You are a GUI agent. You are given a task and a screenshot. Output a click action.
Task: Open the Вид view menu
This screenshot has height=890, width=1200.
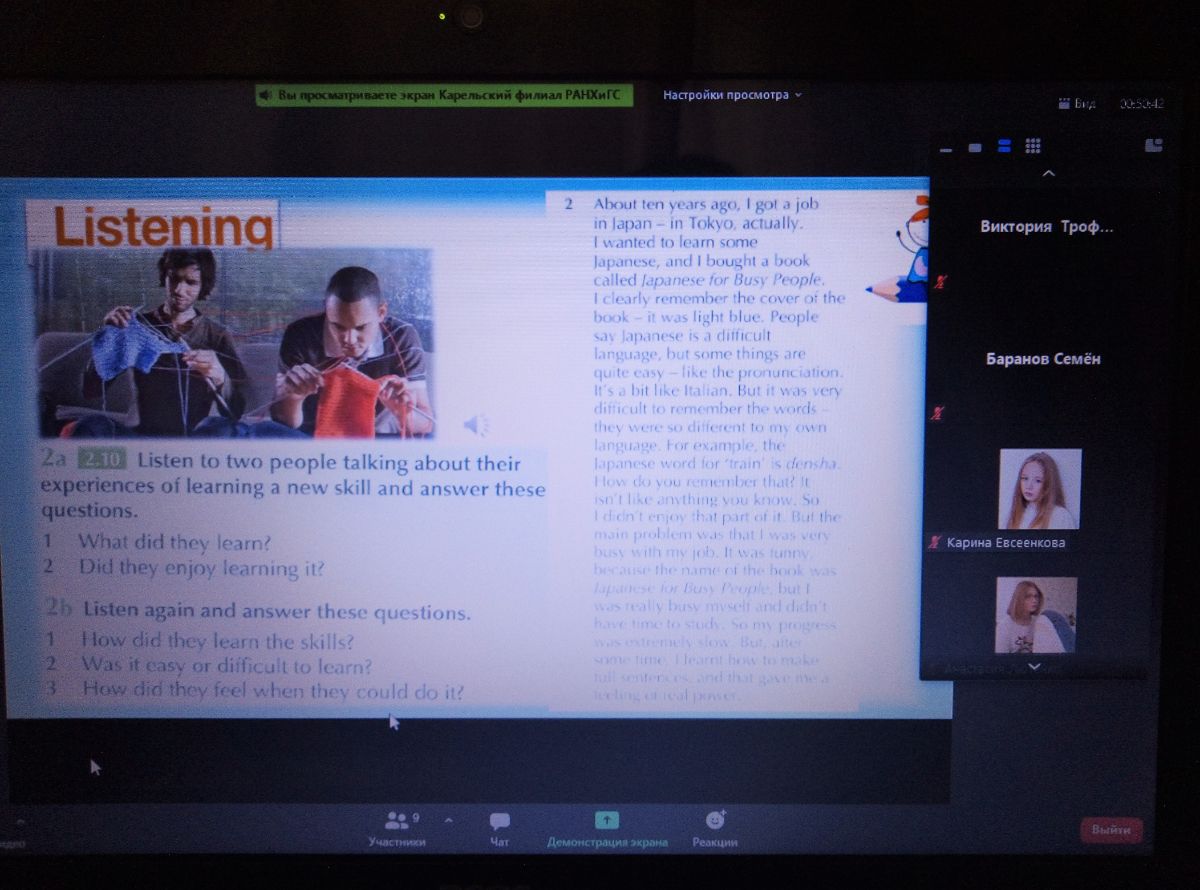pos(1078,104)
